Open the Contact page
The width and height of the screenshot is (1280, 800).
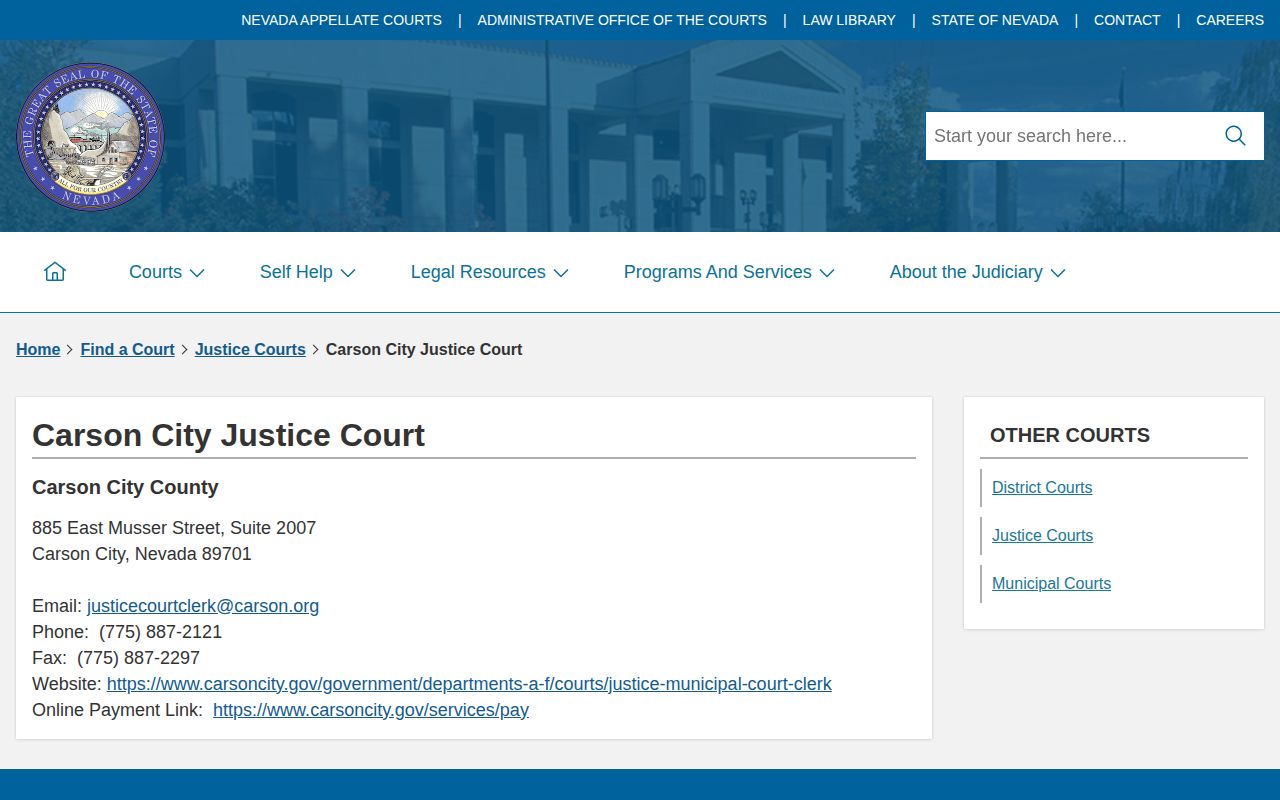tap(1127, 20)
